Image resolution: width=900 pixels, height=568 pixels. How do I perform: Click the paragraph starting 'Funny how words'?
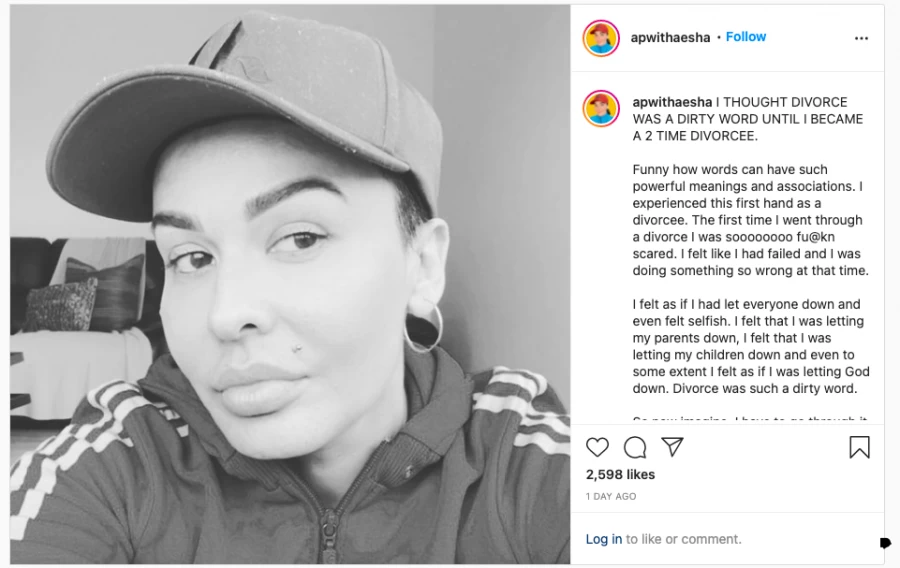coord(750,220)
